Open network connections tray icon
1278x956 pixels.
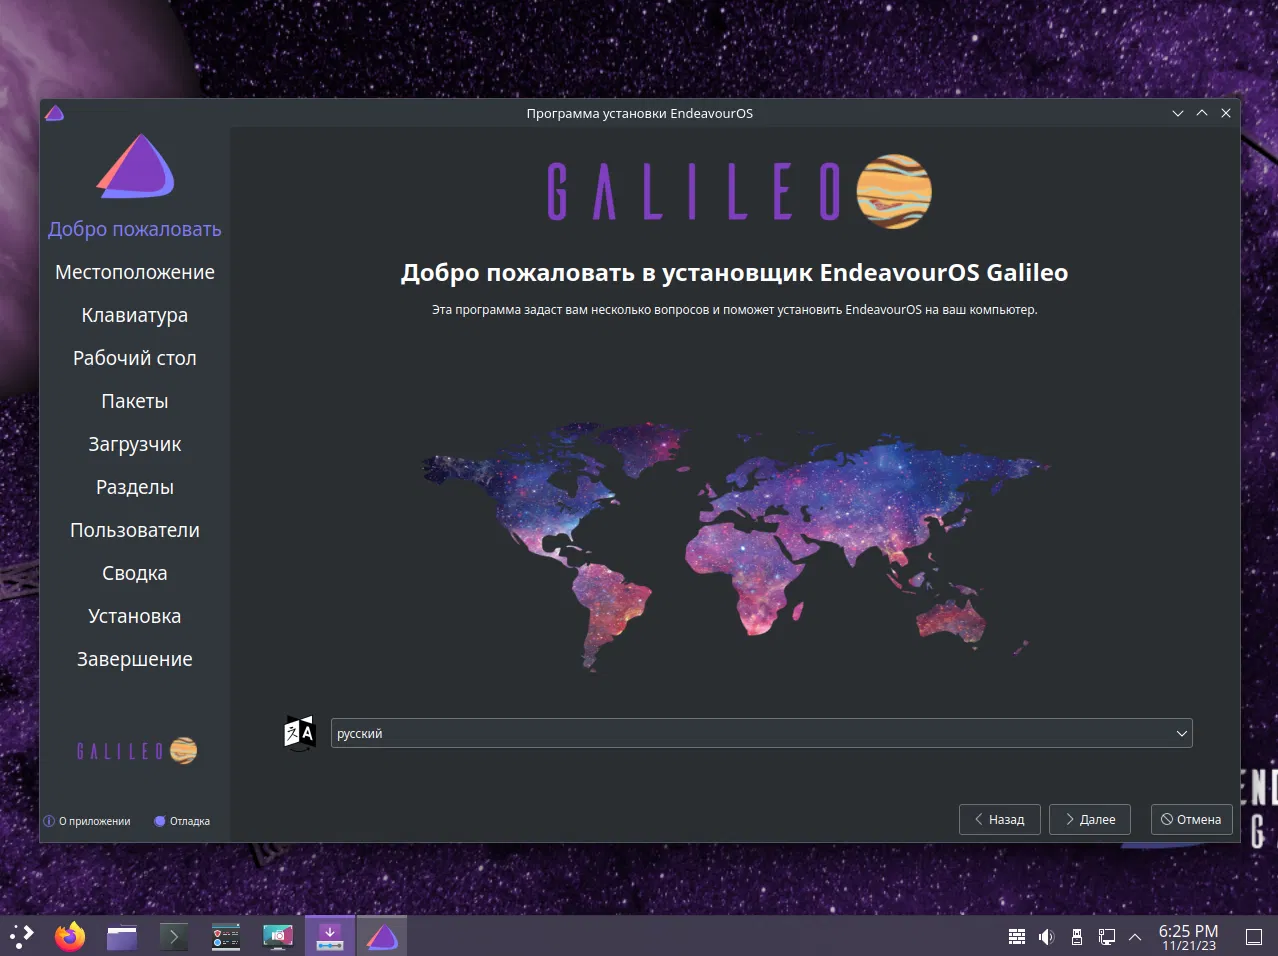coord(1107,937)
